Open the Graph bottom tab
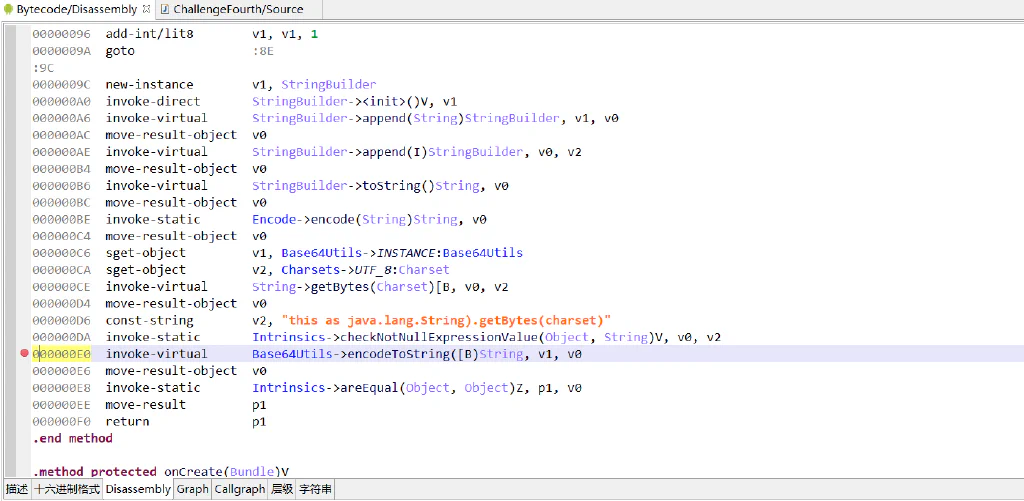This screenshot has height=501, width=1024. [x=193, y=489]
